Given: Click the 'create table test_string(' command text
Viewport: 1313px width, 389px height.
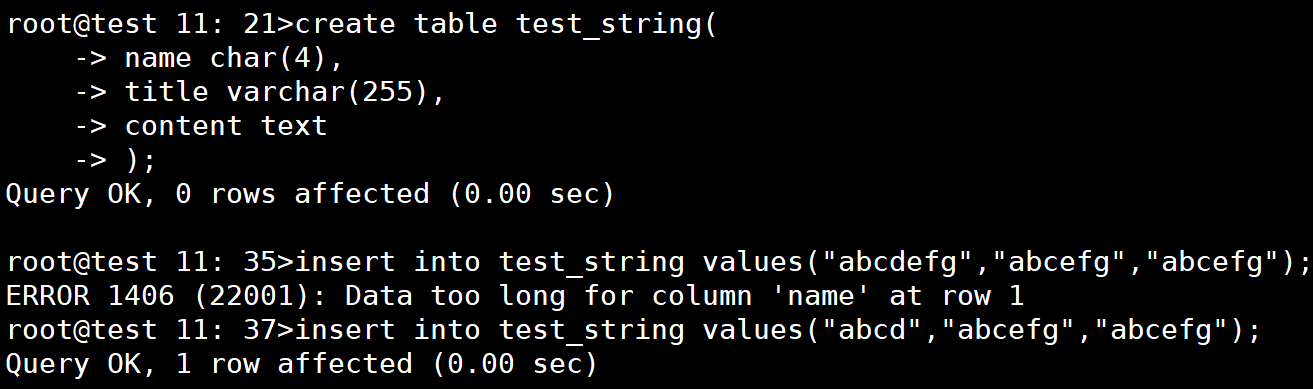Looking at the screenshot, I should (506, 25).
